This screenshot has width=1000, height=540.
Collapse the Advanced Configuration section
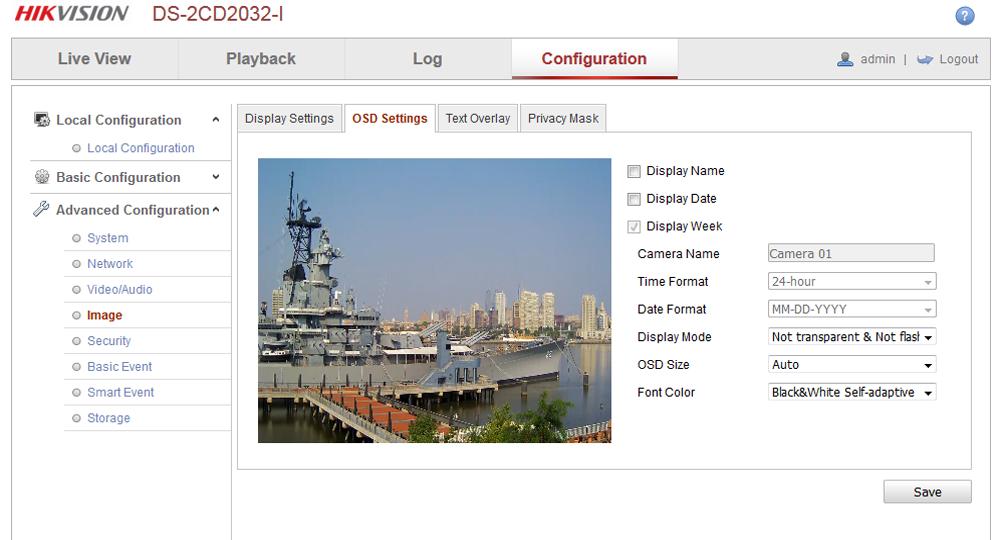click(x=216, y=209)
